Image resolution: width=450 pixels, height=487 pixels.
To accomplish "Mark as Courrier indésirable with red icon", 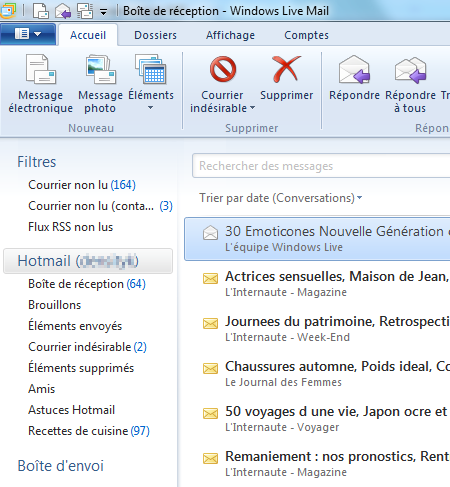I will coord(223,69).
